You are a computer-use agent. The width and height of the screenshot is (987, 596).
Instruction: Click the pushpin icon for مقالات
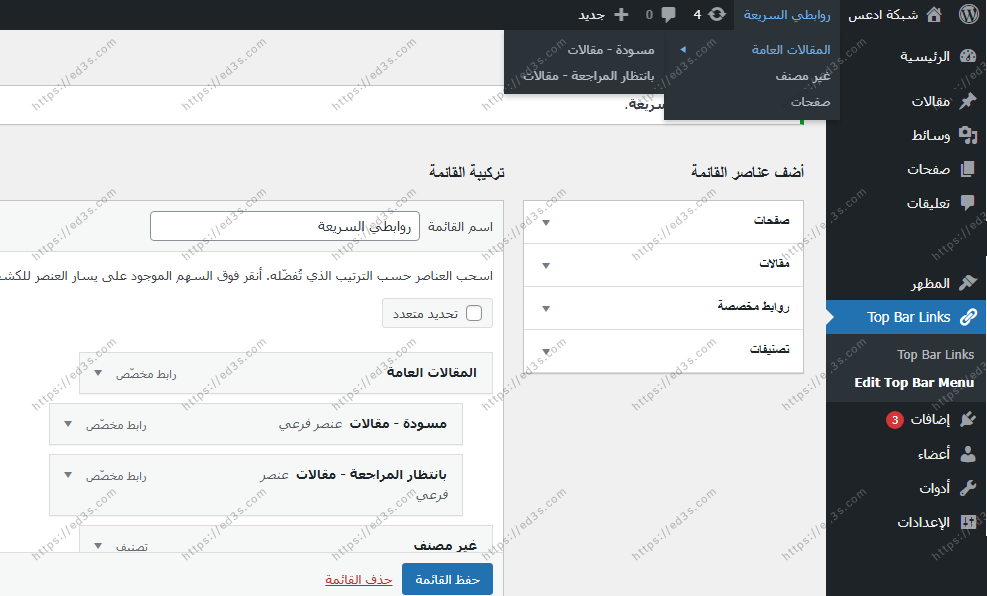[967, 101]
